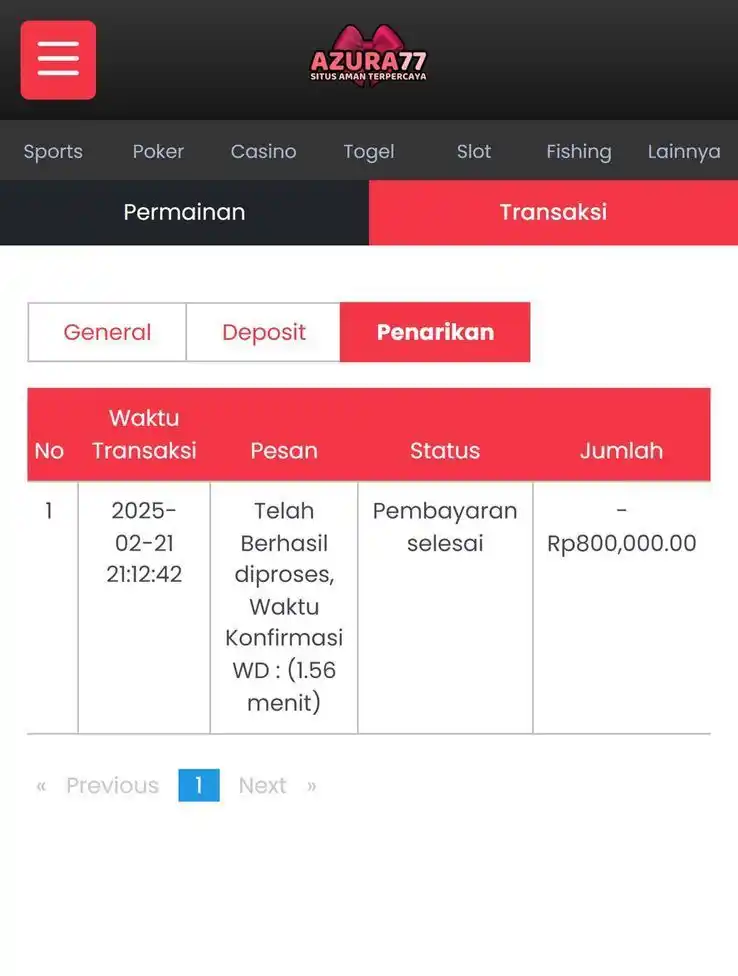Select Casino in navigation bar
Image resolution: width=738 pixels, height=976 pixels.
click(x=263, y=152)
